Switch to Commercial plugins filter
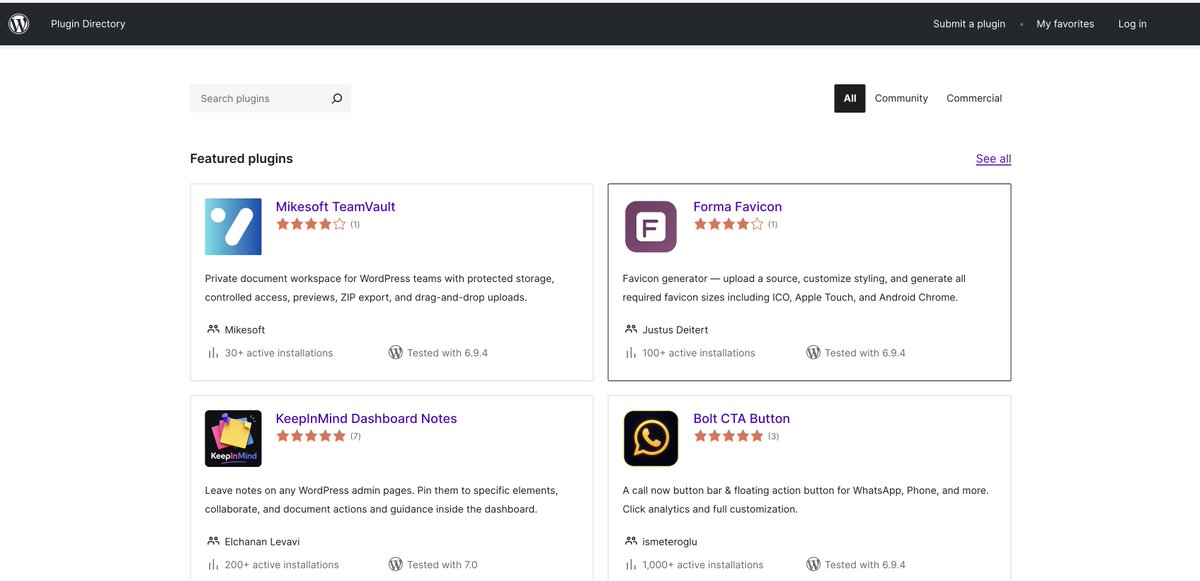 click(974, 98)
